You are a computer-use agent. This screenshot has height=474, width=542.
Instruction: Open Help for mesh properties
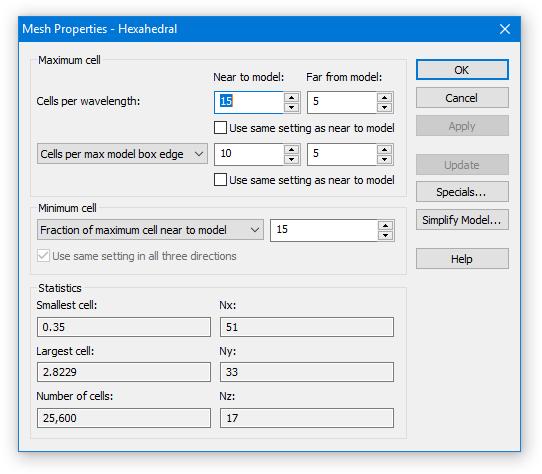pos(462,259)
